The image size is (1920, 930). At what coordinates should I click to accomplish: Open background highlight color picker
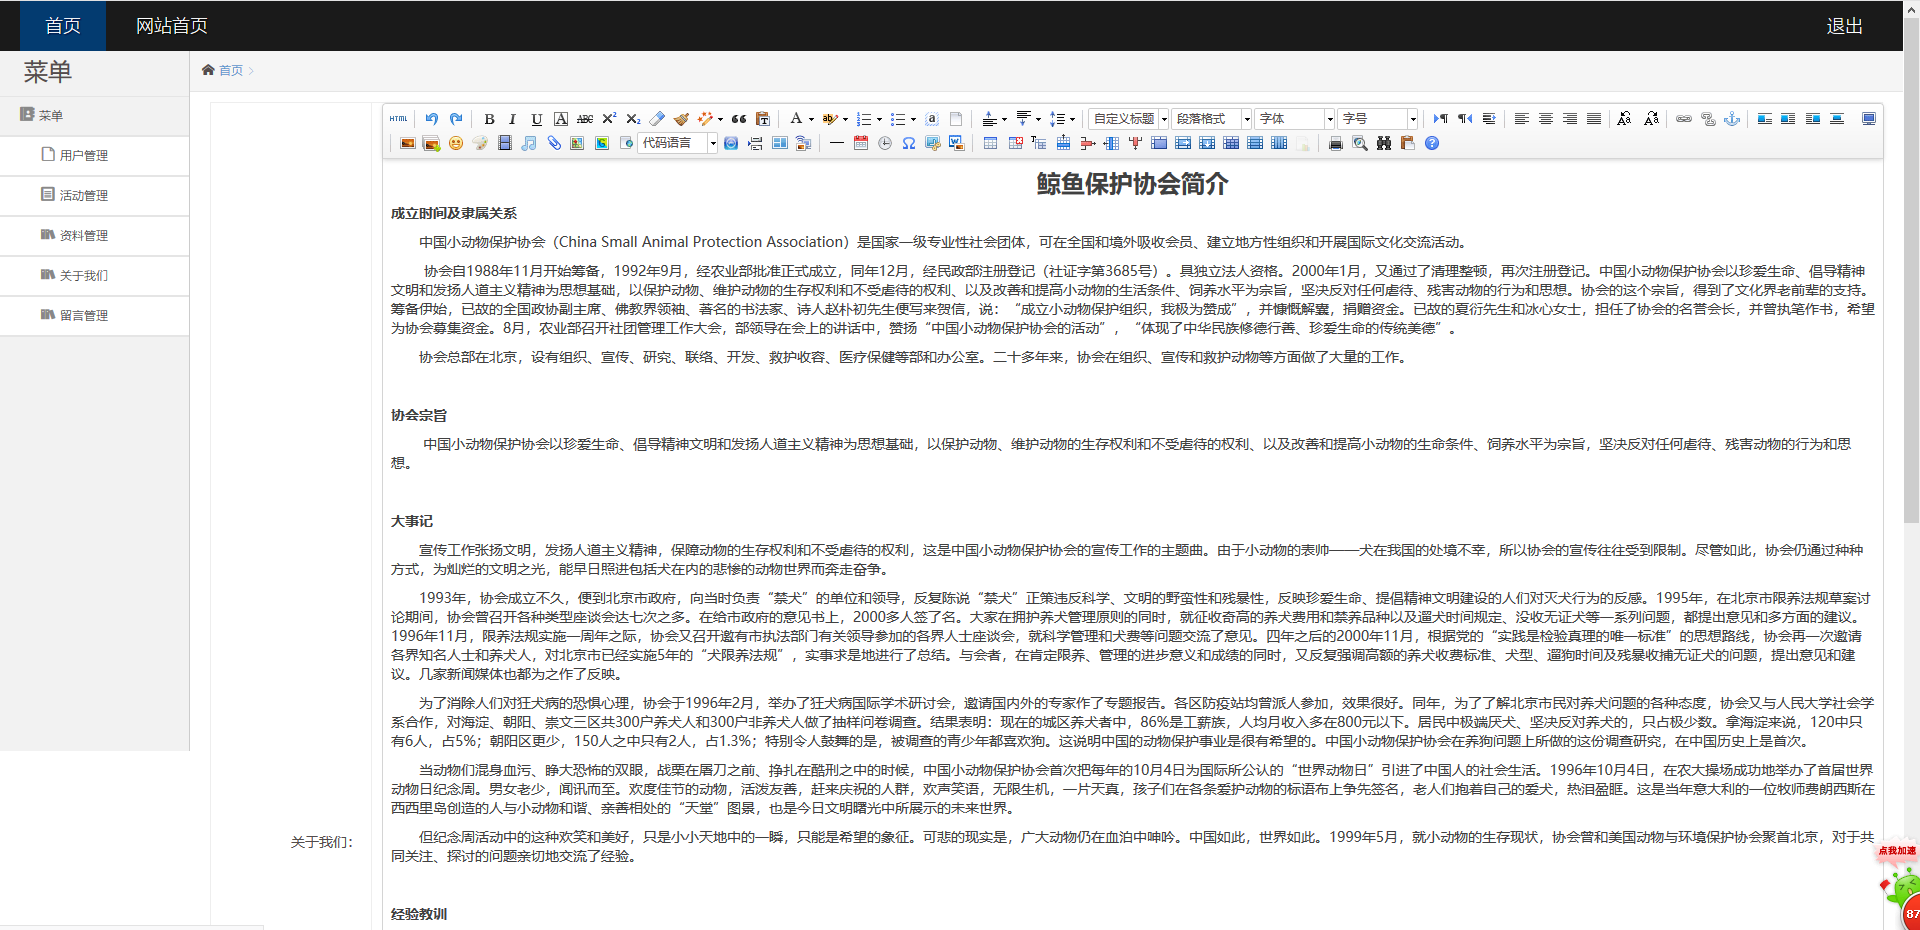click(831, 119)
